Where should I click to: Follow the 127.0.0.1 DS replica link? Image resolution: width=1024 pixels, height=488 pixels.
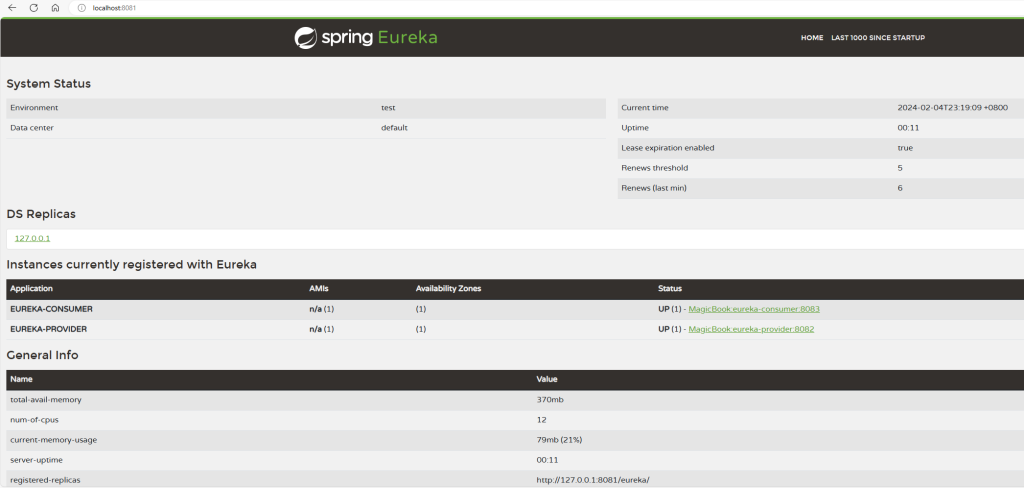tap(32, 238)
